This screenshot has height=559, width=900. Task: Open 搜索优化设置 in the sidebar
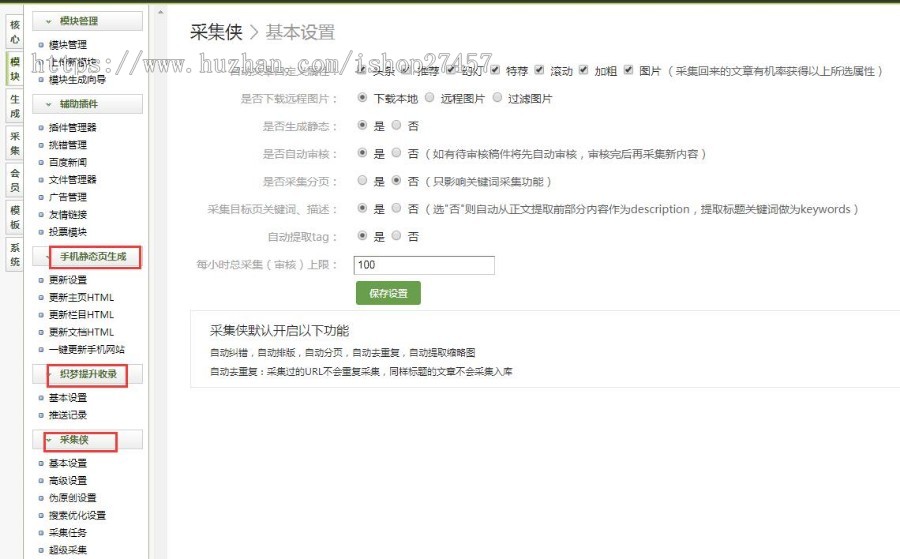click(x=77, y=515)
